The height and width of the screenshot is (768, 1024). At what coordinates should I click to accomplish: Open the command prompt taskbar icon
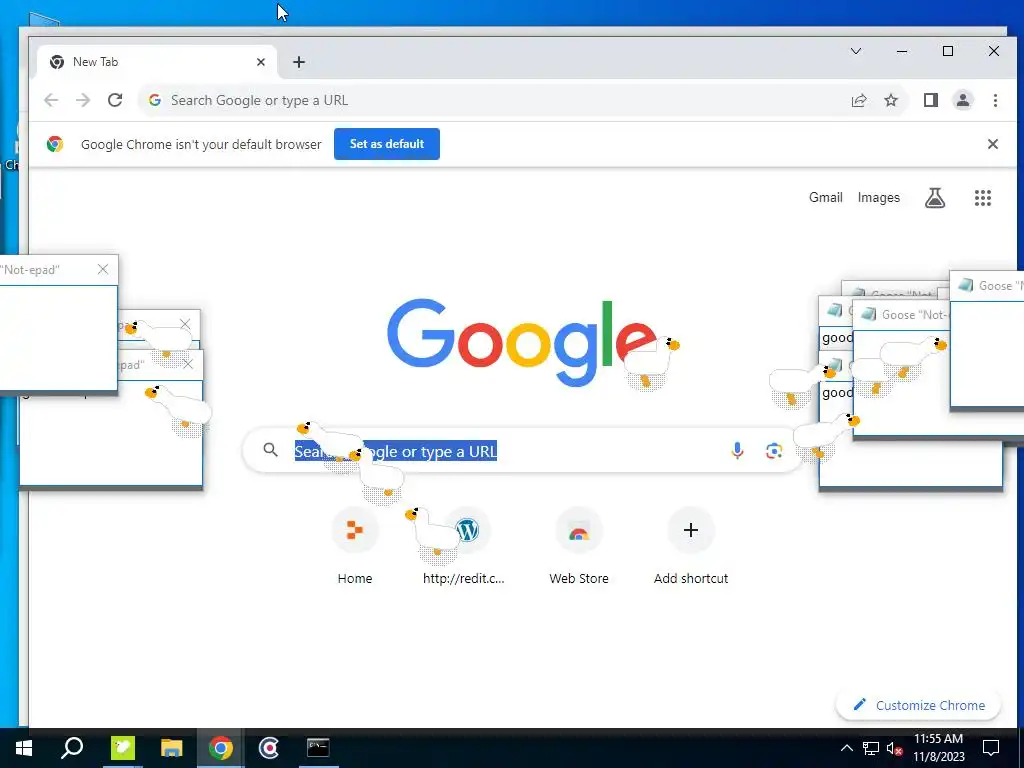click(318, 748)
